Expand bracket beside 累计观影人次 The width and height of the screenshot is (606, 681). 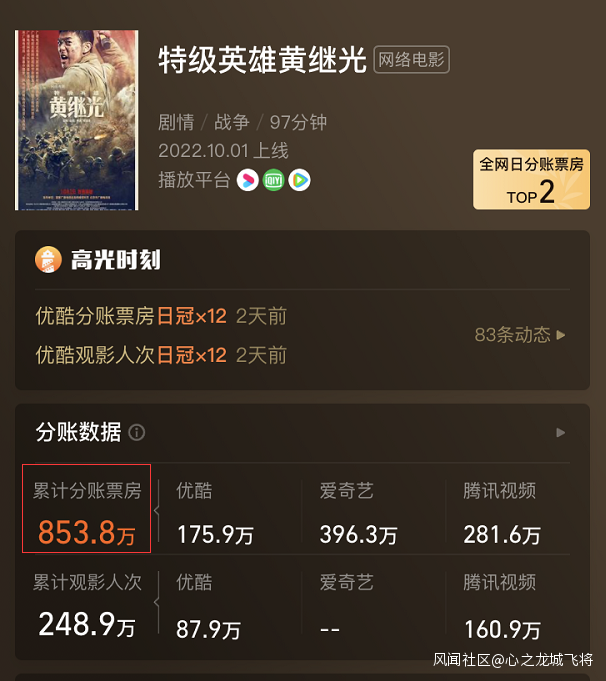[157, 602]
